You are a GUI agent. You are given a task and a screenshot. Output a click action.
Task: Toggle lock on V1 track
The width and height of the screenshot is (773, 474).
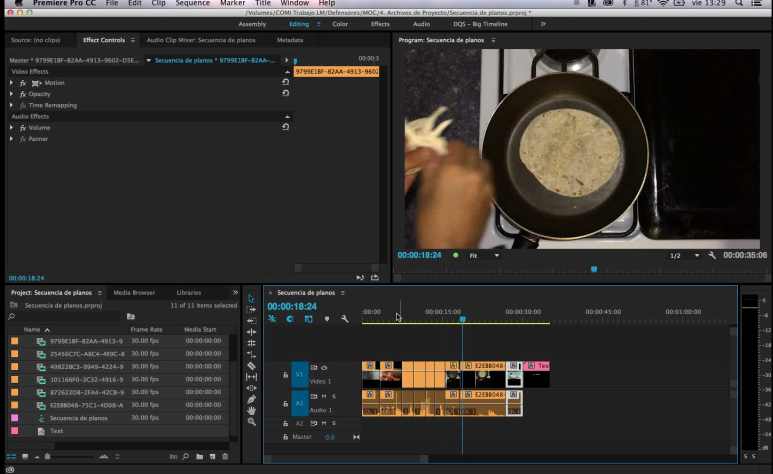click(285, 375)
